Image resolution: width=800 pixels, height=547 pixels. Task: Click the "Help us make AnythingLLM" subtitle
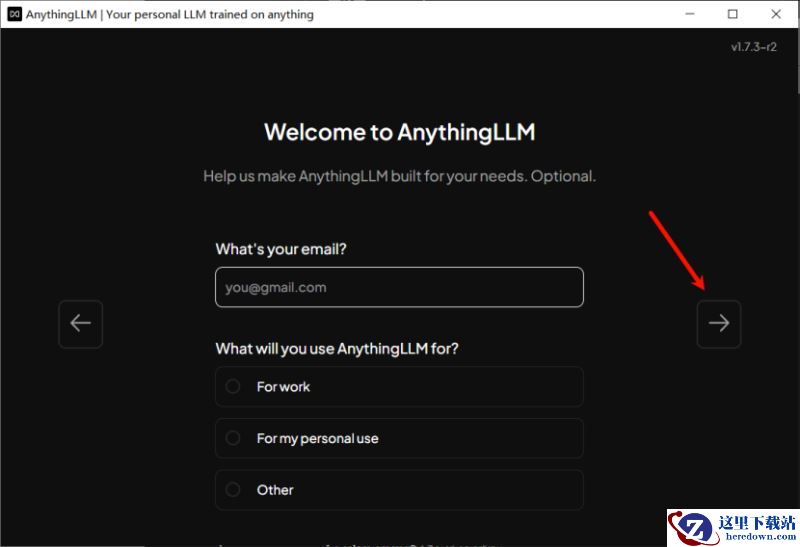pyautogui.click(x=399, y=177)
